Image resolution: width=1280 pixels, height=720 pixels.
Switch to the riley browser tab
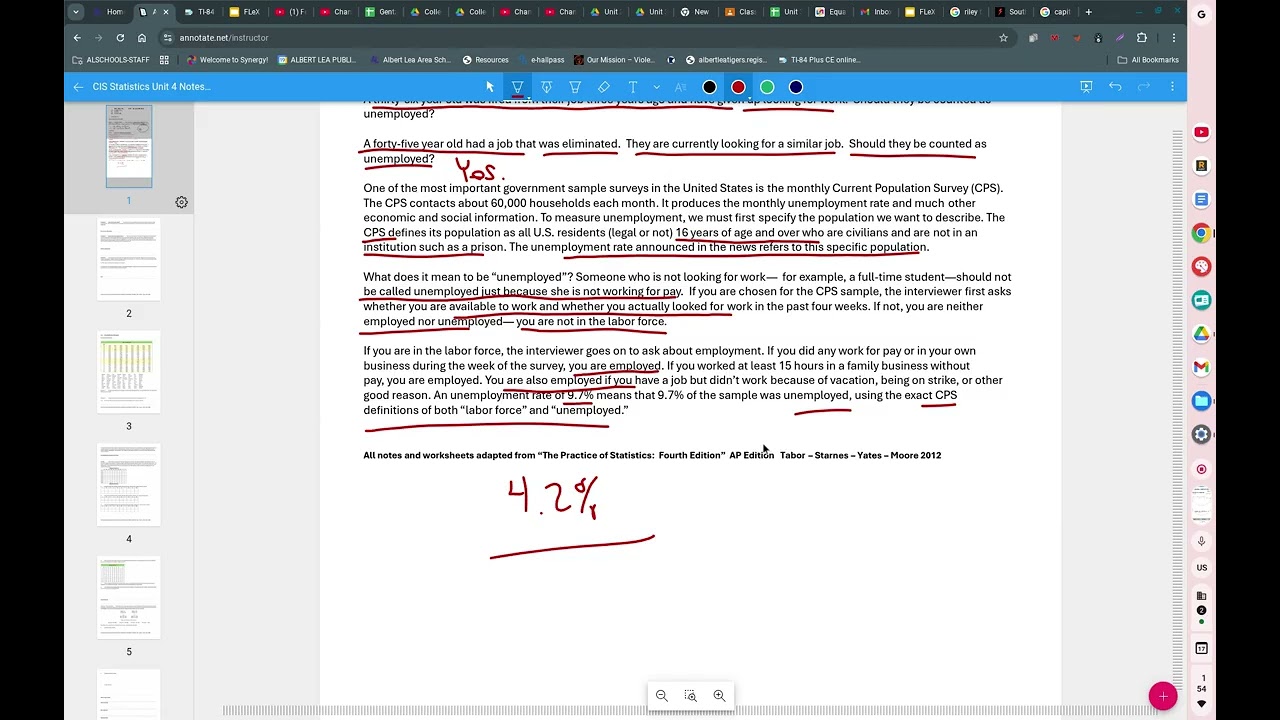tap(965, 12)
